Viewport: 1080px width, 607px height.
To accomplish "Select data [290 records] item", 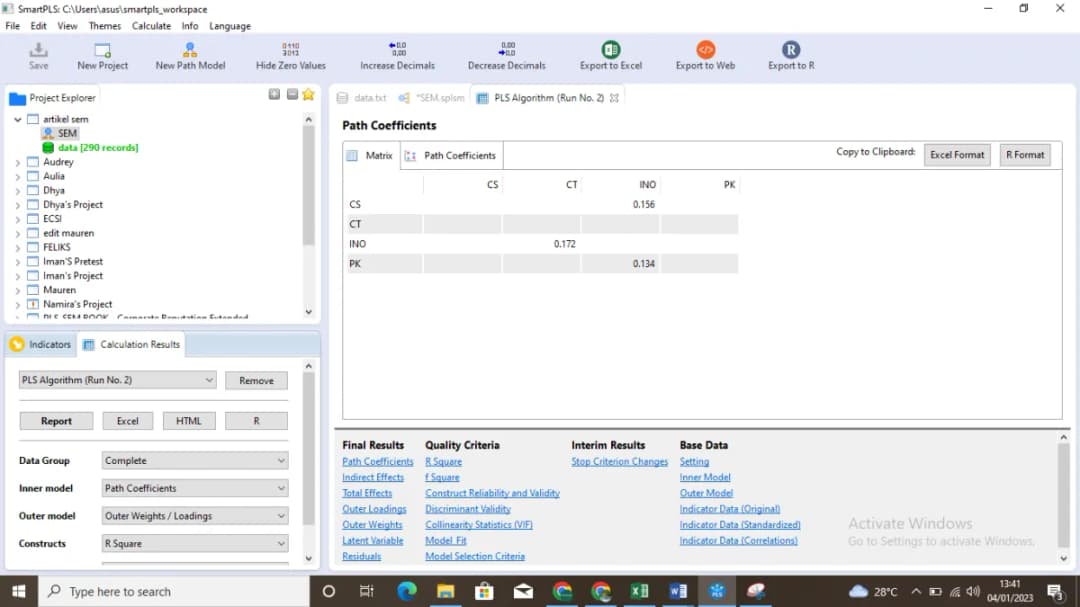I will 90,147.
